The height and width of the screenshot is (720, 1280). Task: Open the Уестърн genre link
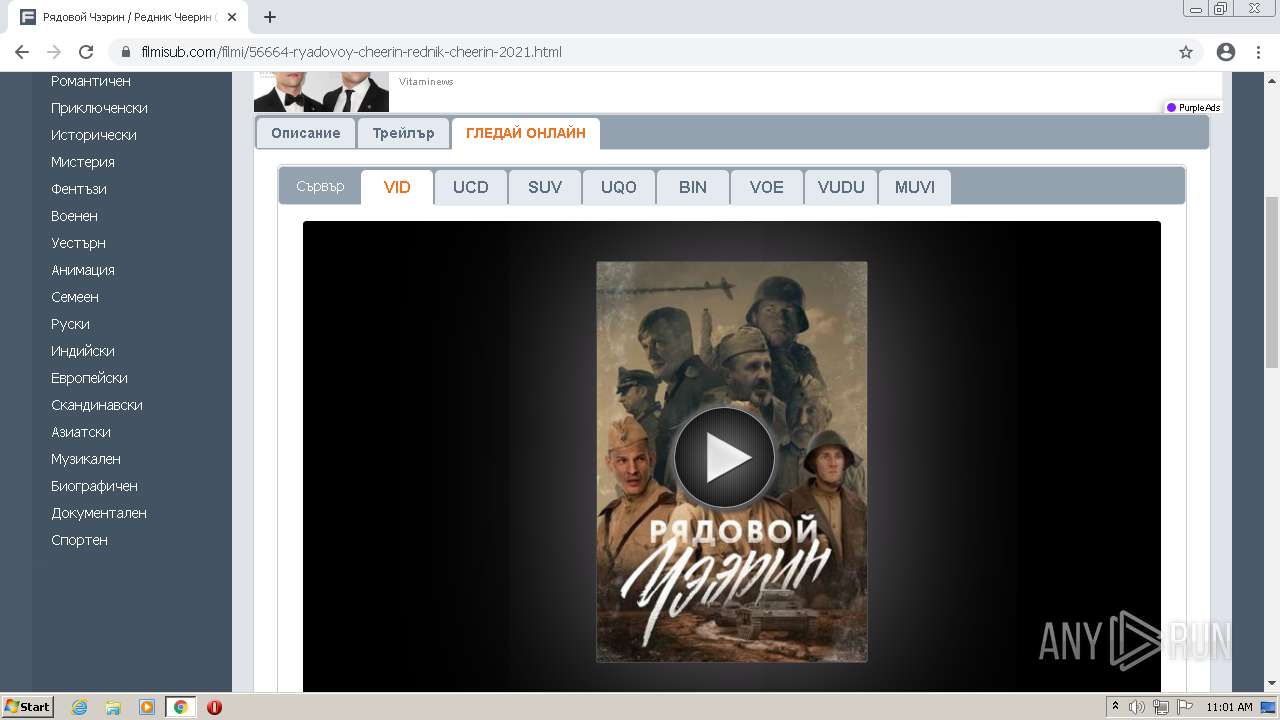(x=78, y=243)
